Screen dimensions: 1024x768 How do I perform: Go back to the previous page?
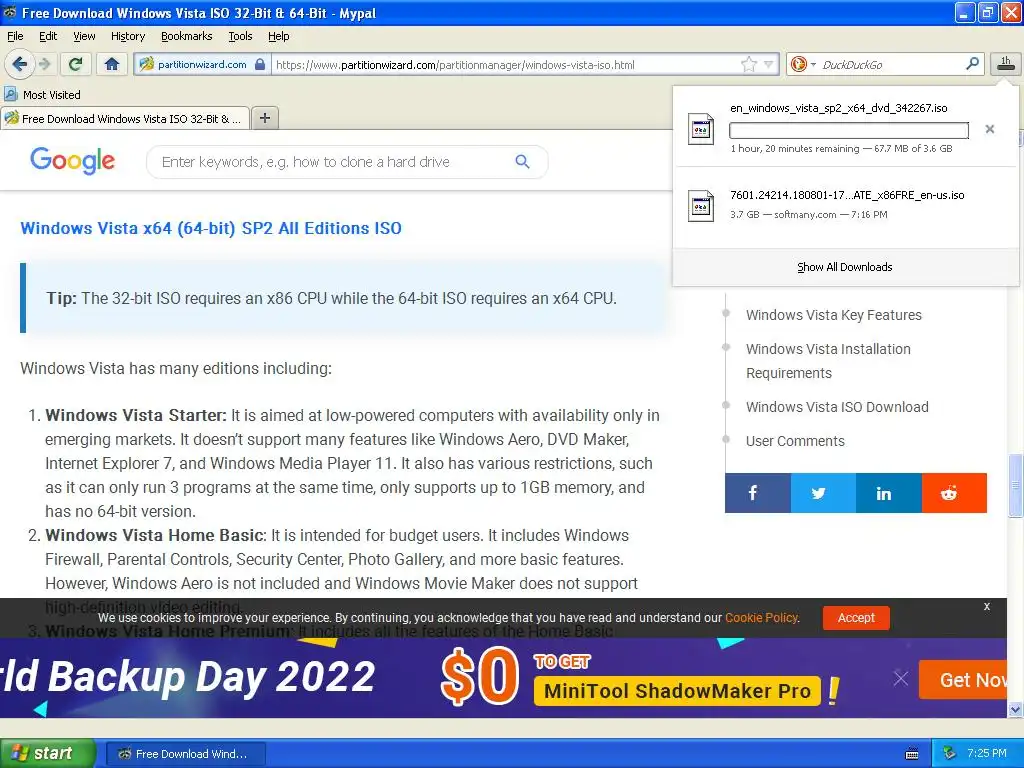coord(19,64)
